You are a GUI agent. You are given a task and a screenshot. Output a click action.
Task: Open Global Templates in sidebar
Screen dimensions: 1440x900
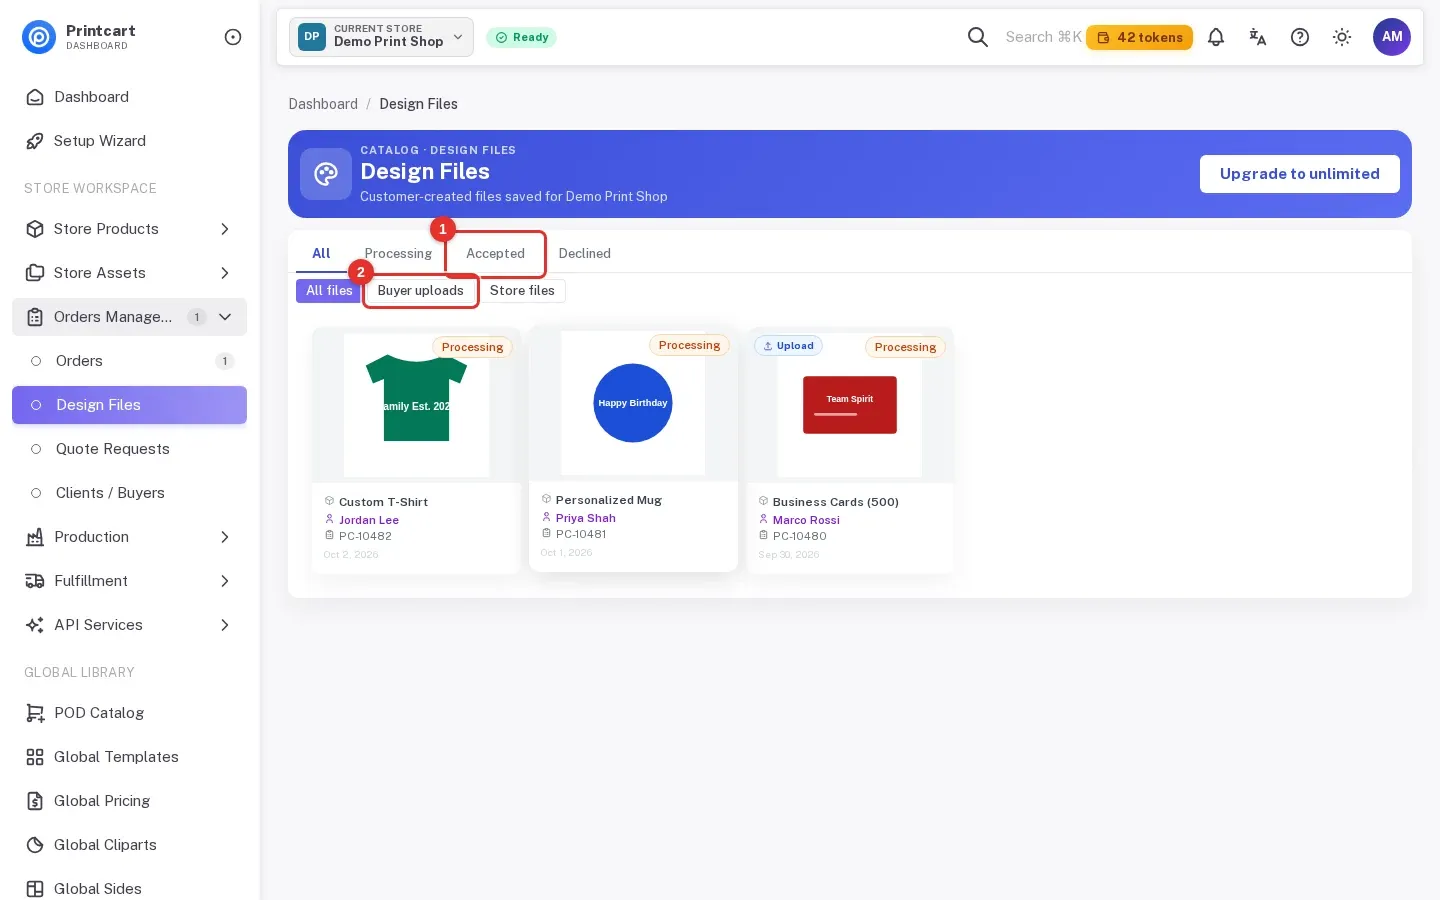130,757
